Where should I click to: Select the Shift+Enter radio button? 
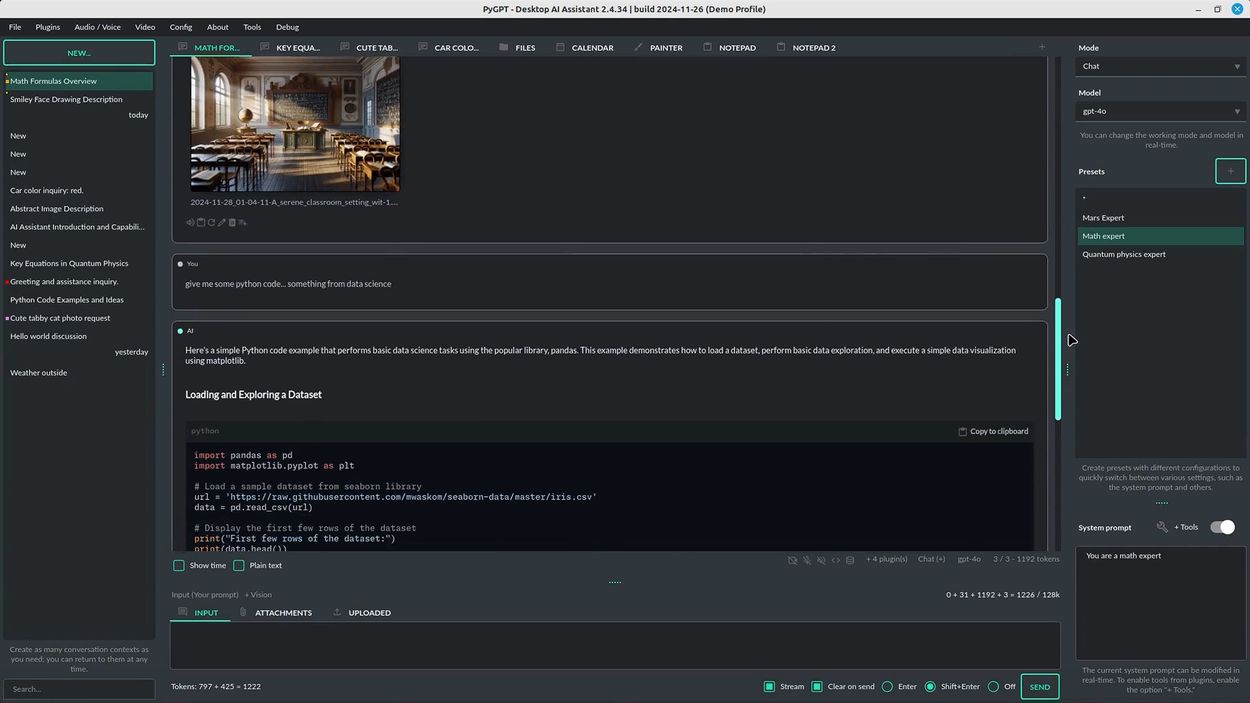(x=930, y=686)
